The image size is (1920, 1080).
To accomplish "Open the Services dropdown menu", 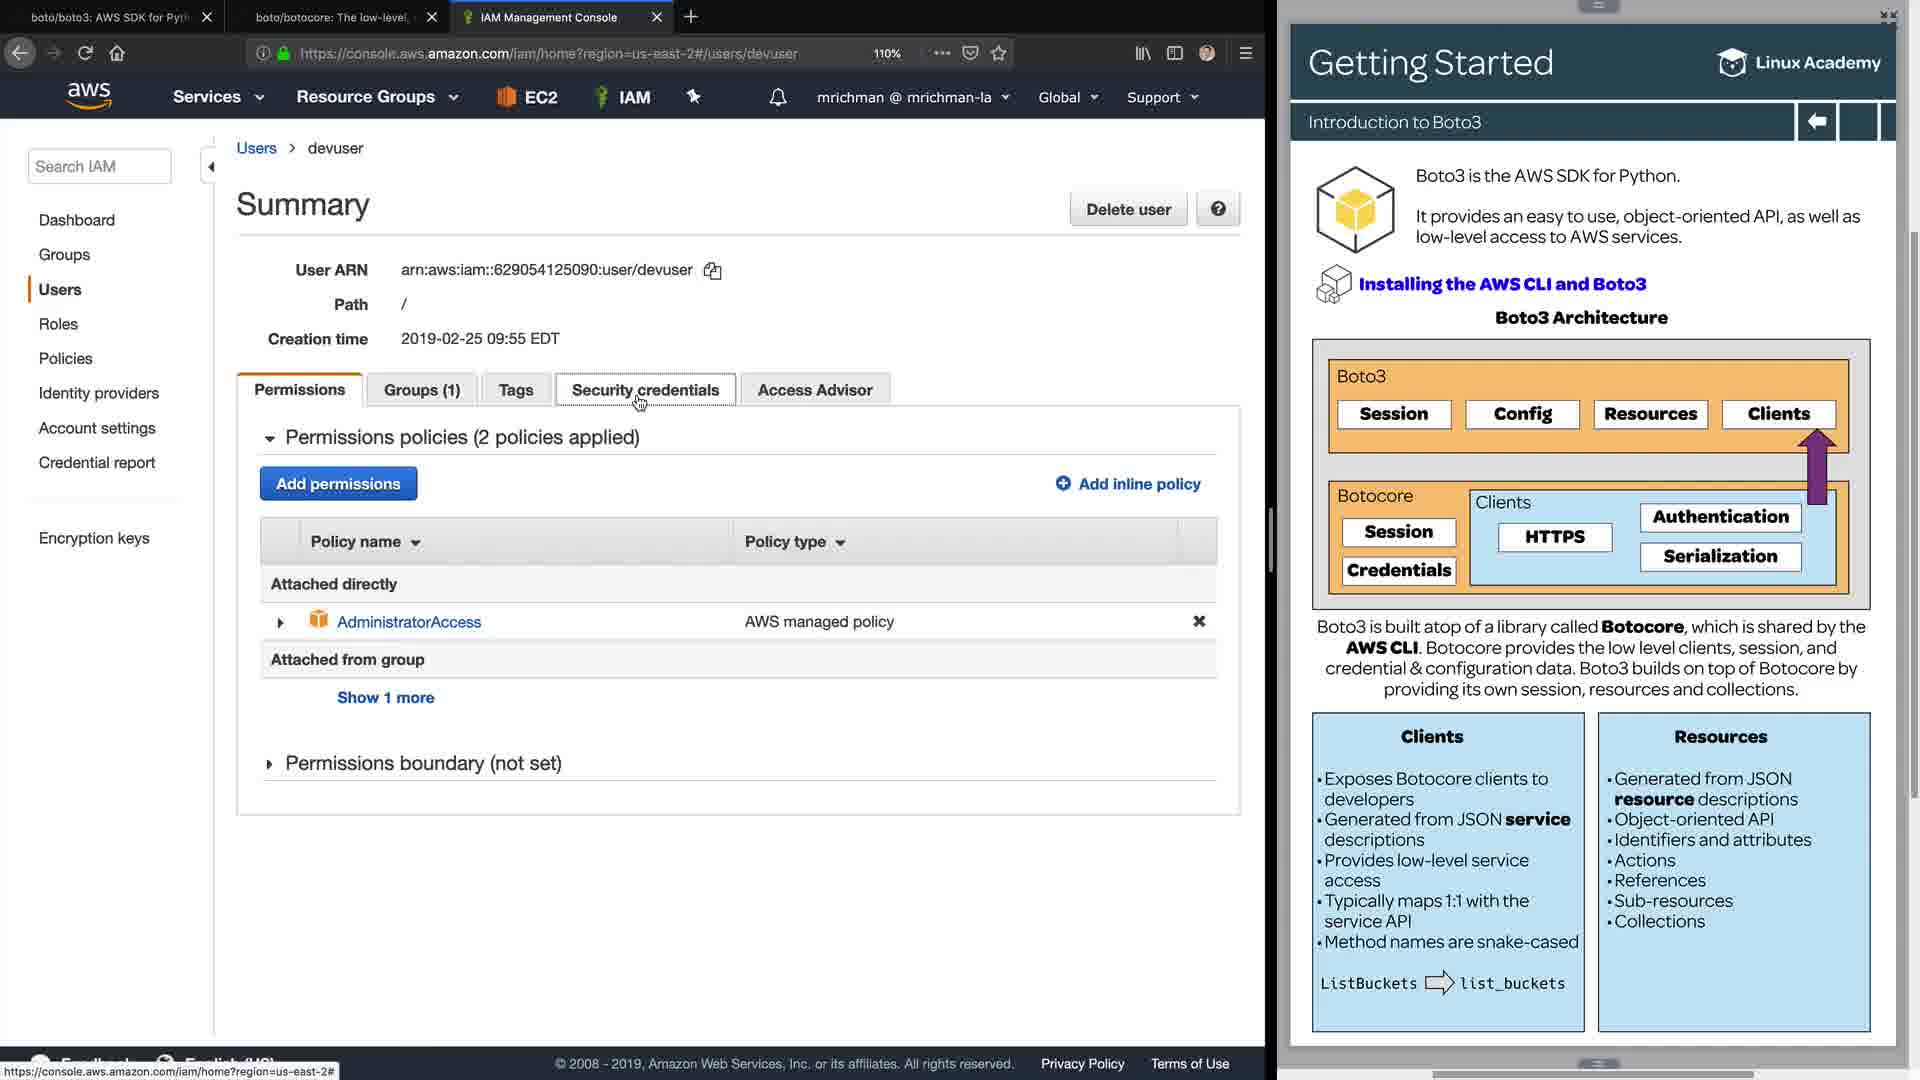I will (217, 97).
